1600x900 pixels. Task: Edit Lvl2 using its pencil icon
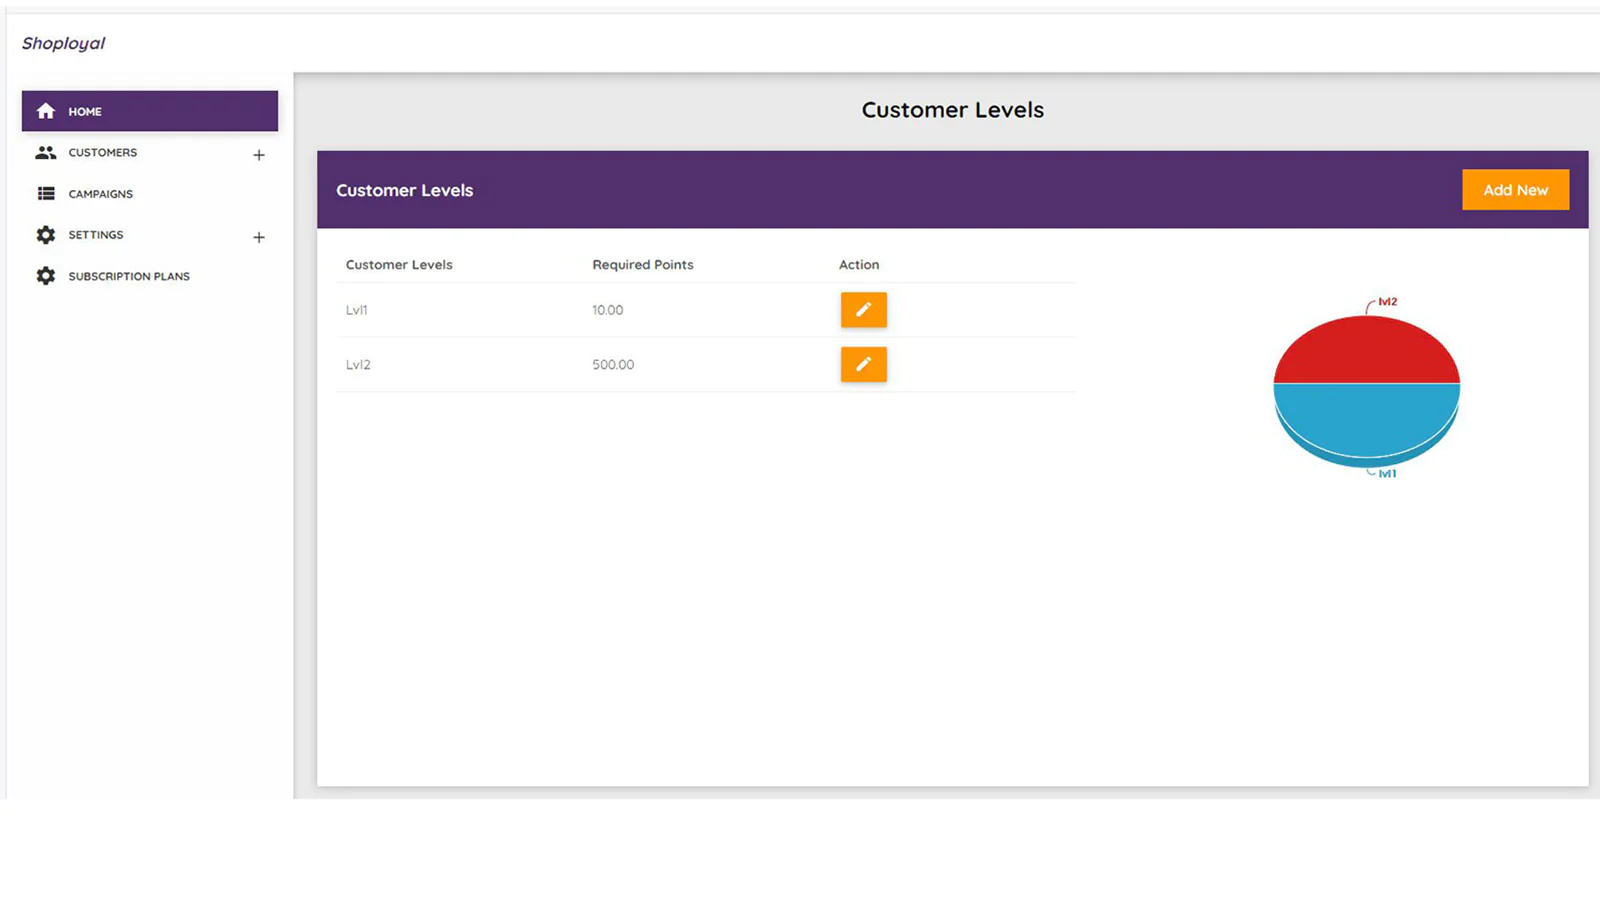pyautogui.click(x=863, y=365)
